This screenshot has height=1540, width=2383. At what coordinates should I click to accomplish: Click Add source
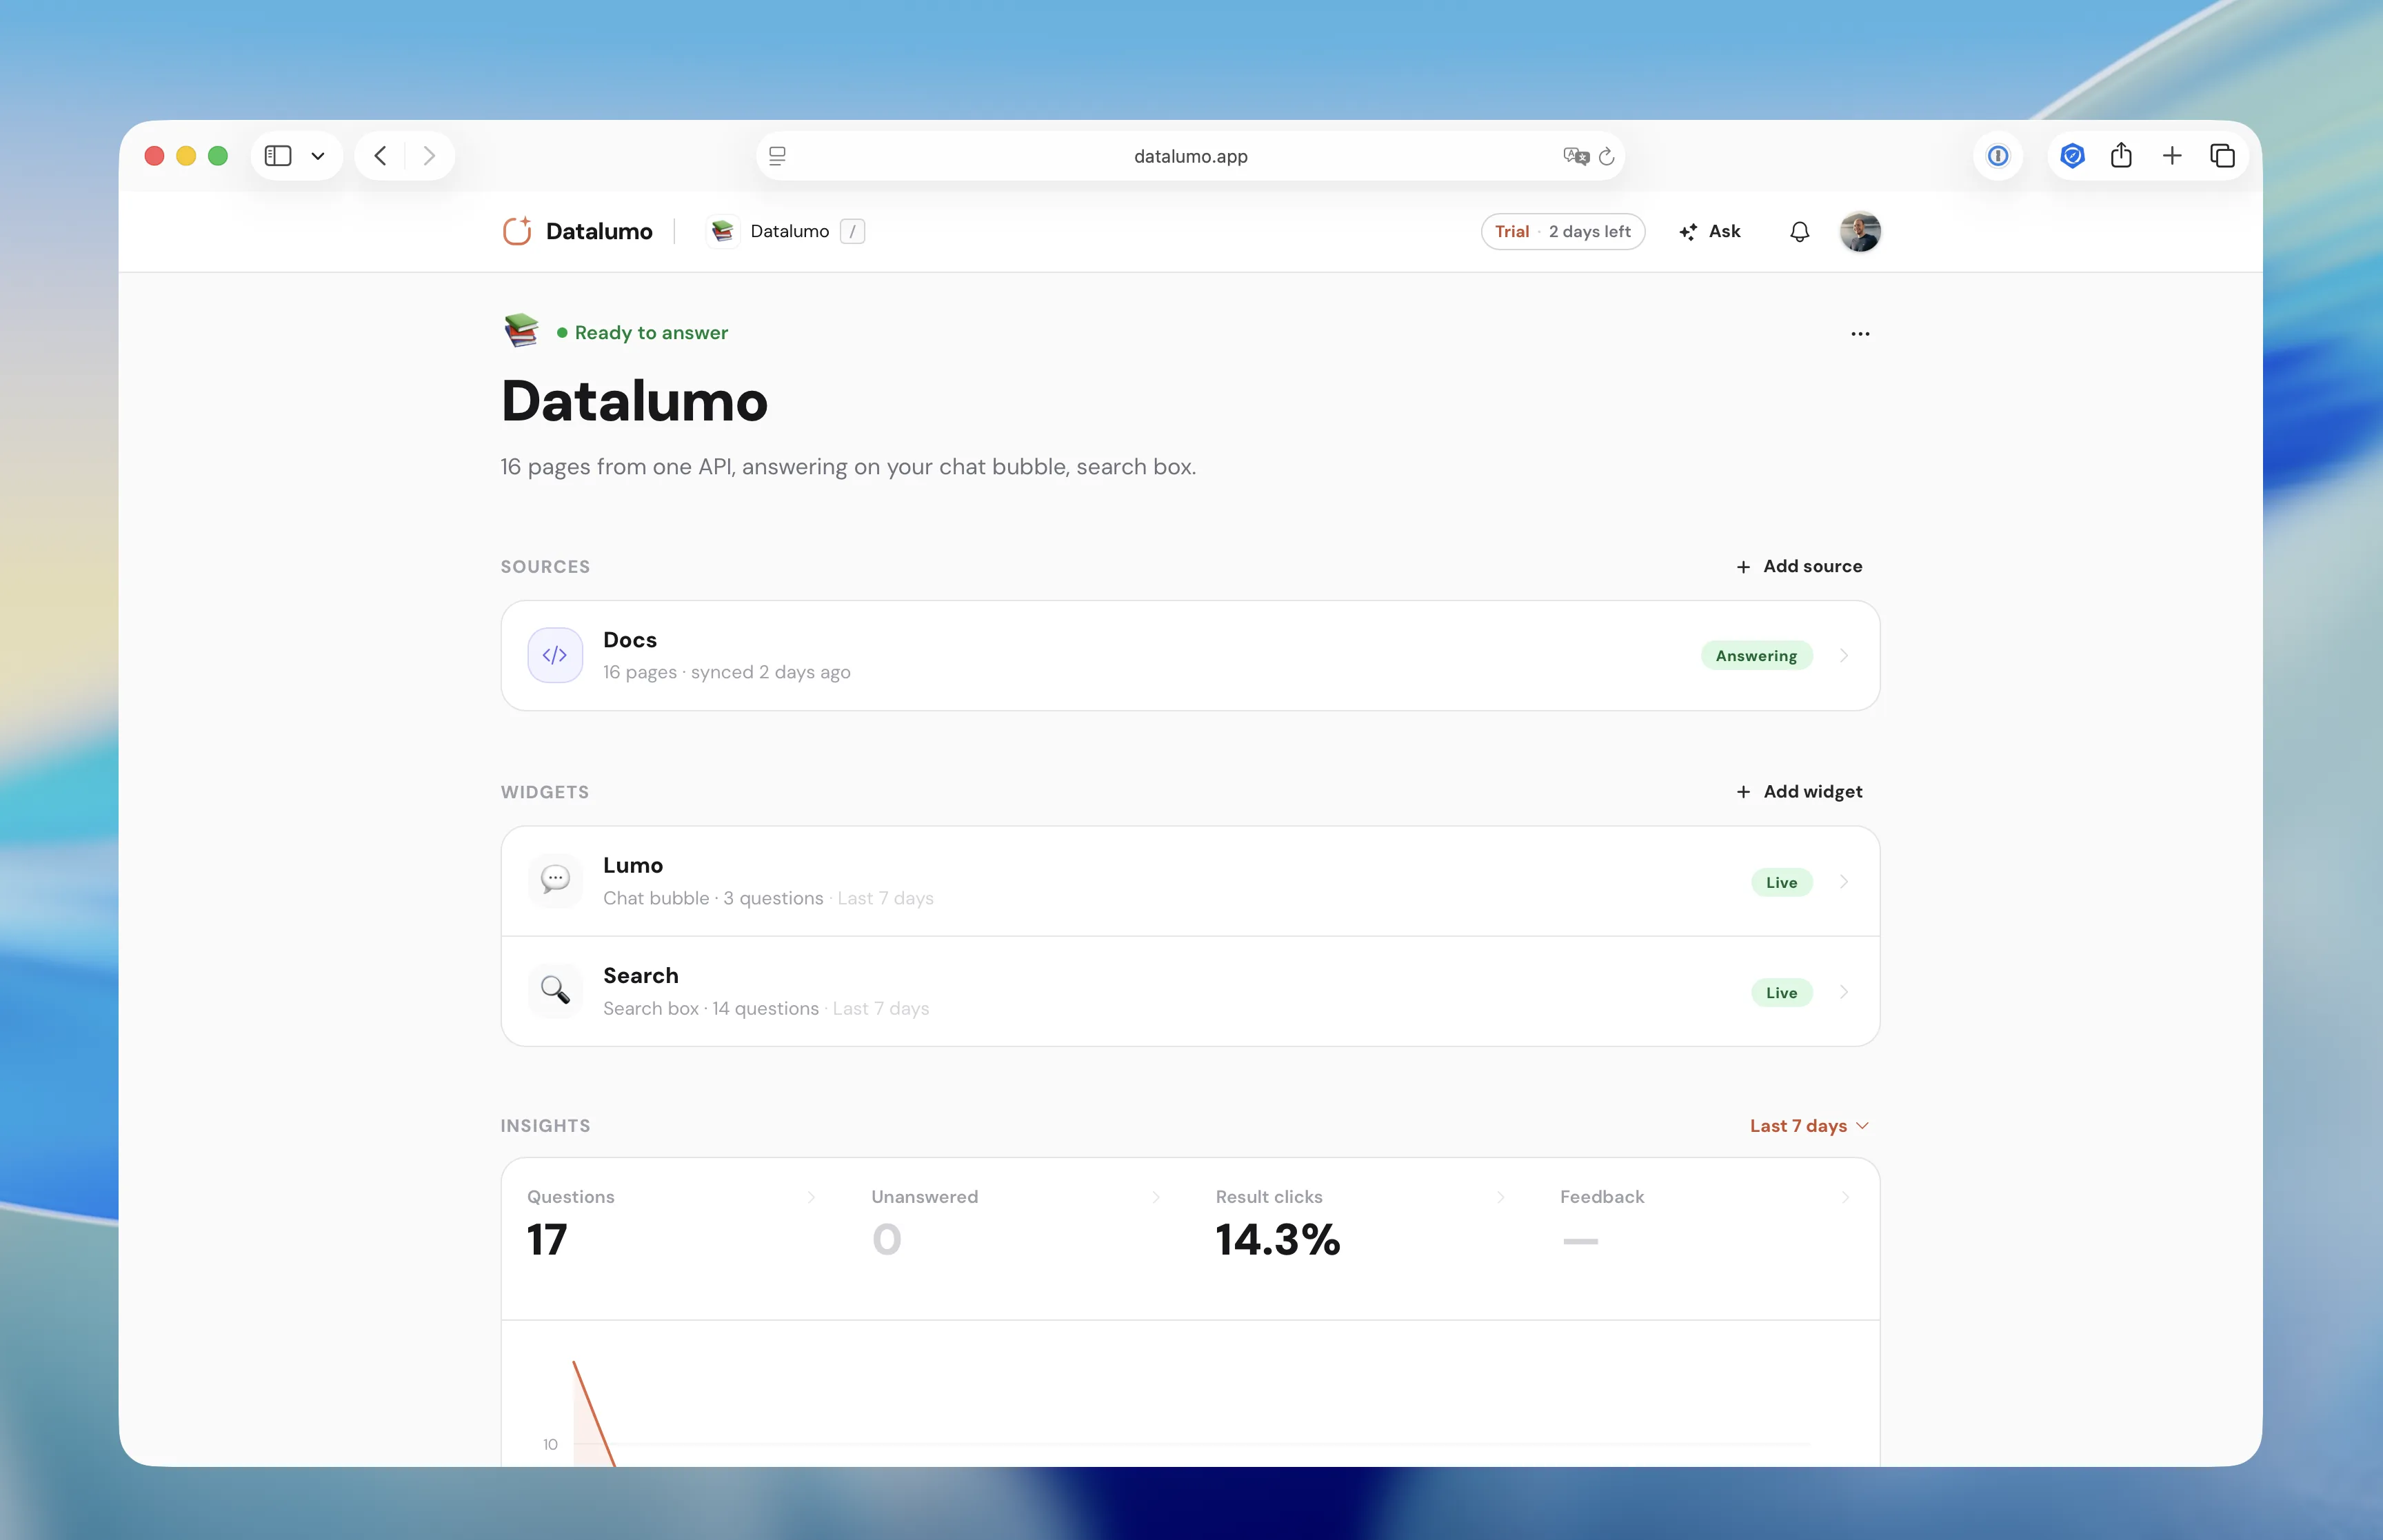pos(1799,566)
